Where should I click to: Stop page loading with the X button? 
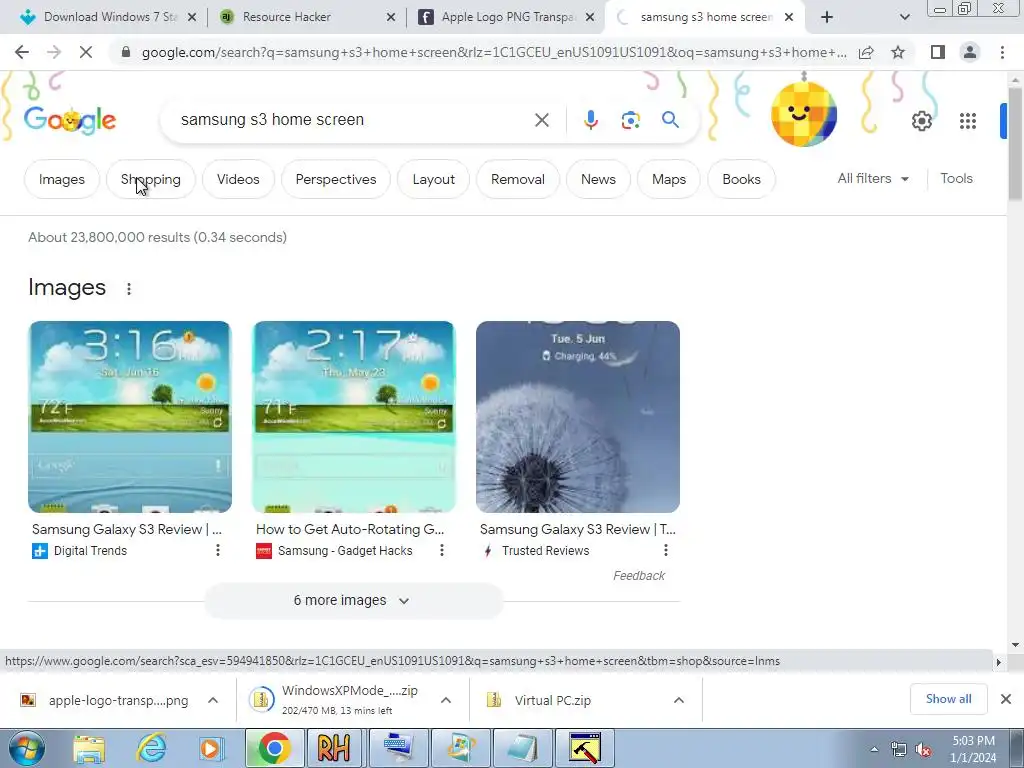pyautogui.click(x=86, y=52)
